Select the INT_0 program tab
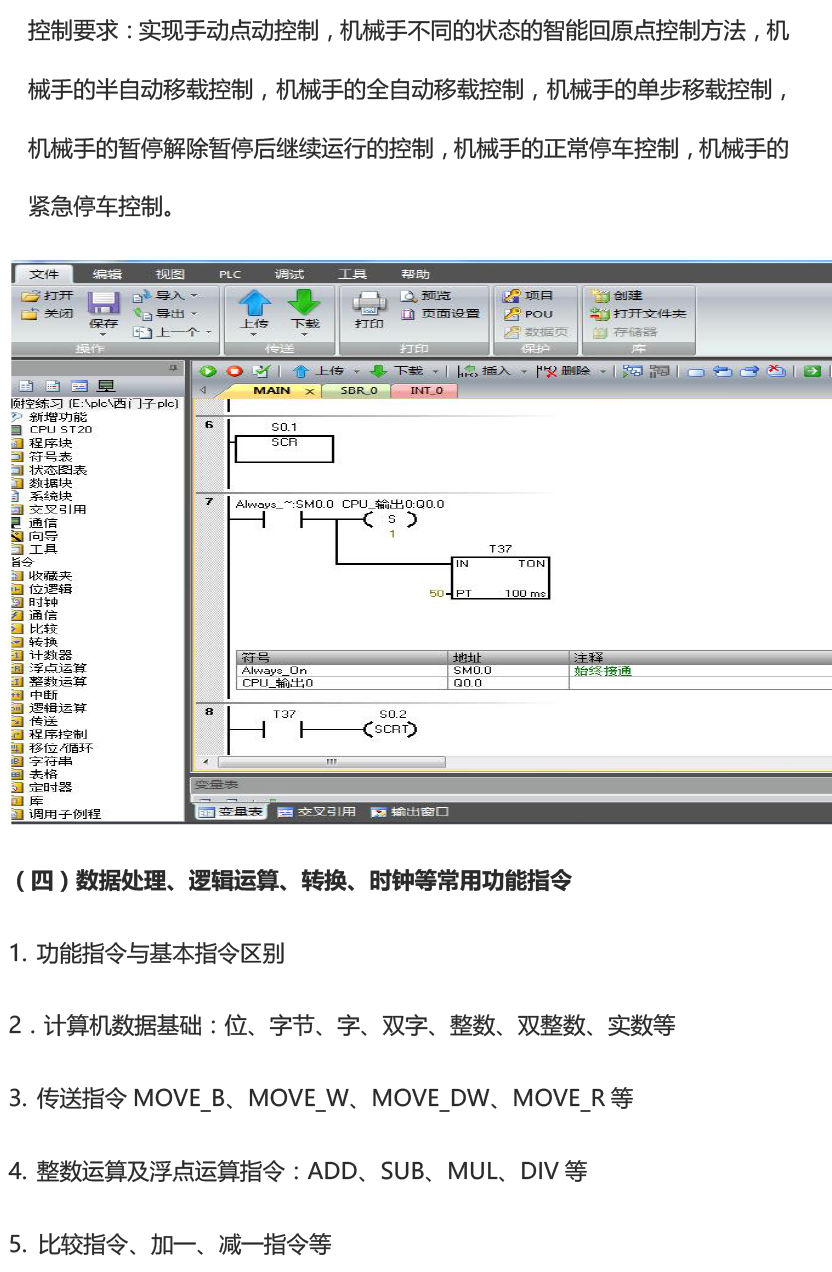 pos(427,391)
